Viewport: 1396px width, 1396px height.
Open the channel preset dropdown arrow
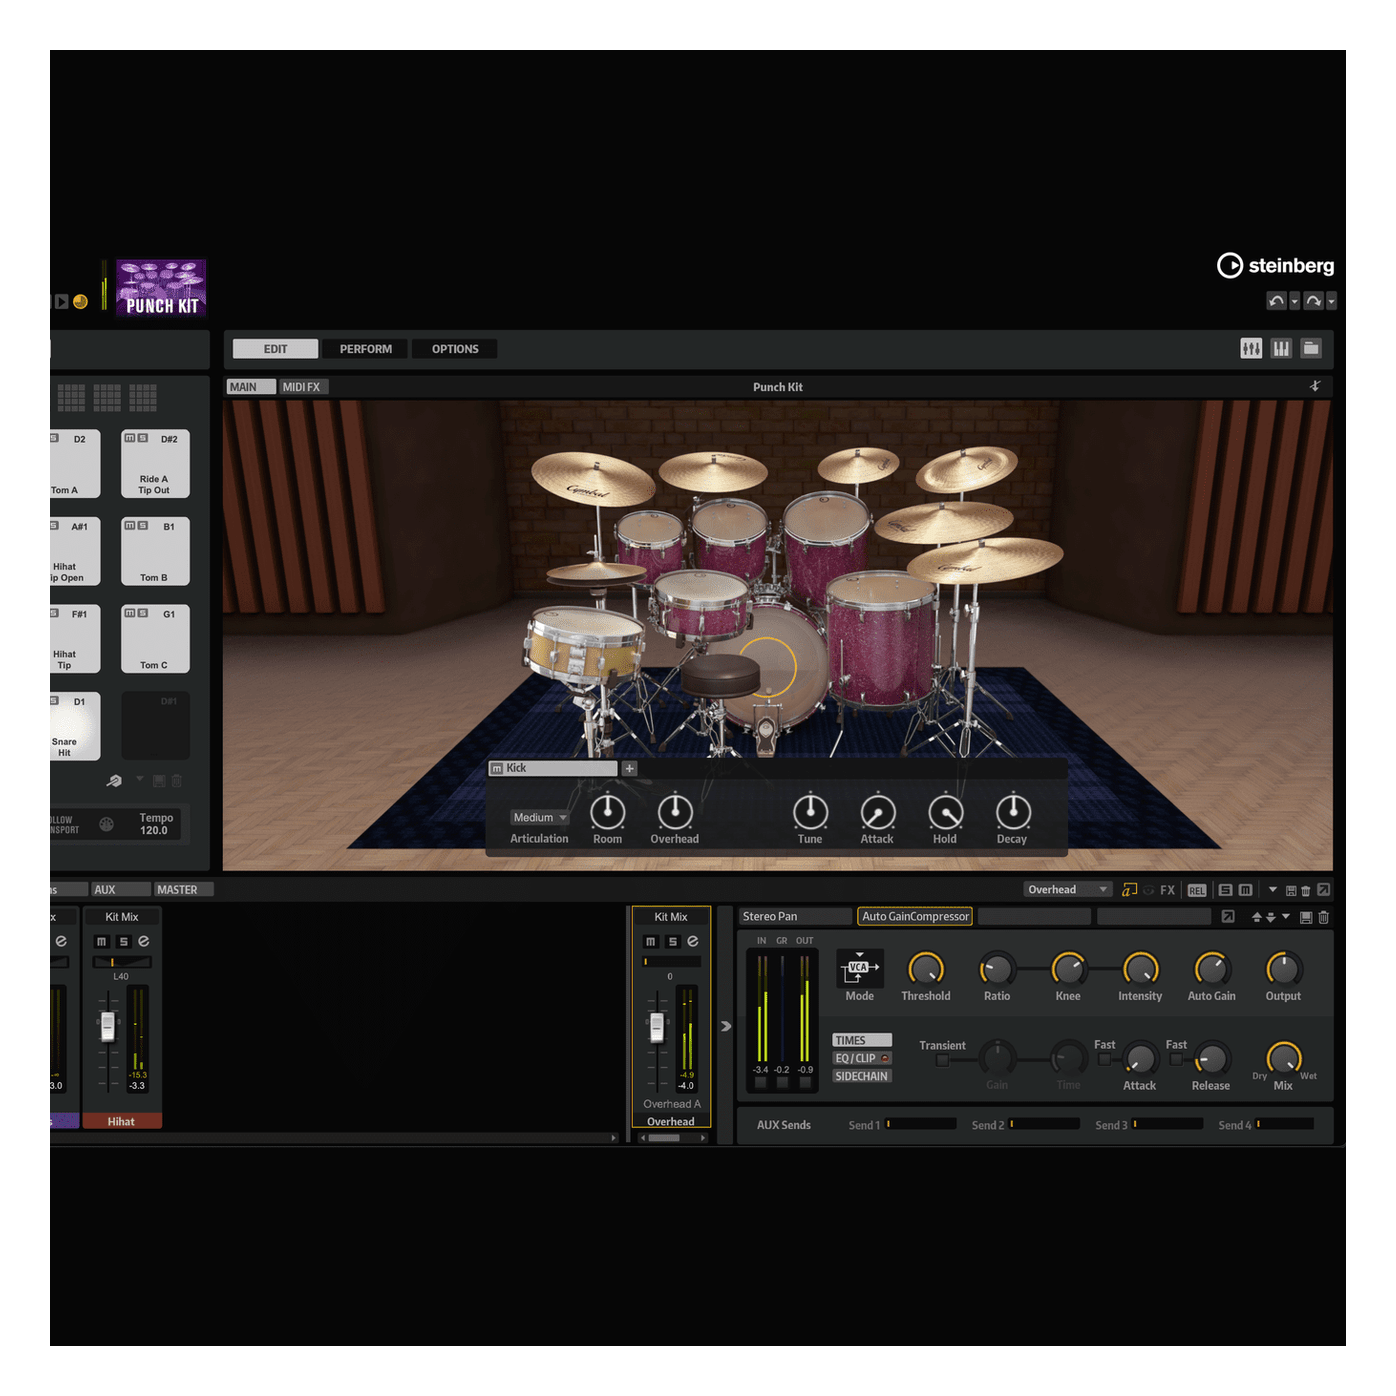click(1273, 889)
